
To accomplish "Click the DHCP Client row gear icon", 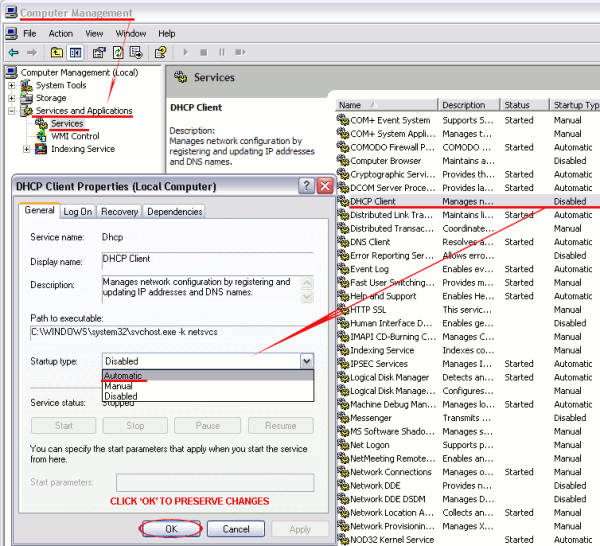I will 343,201.
